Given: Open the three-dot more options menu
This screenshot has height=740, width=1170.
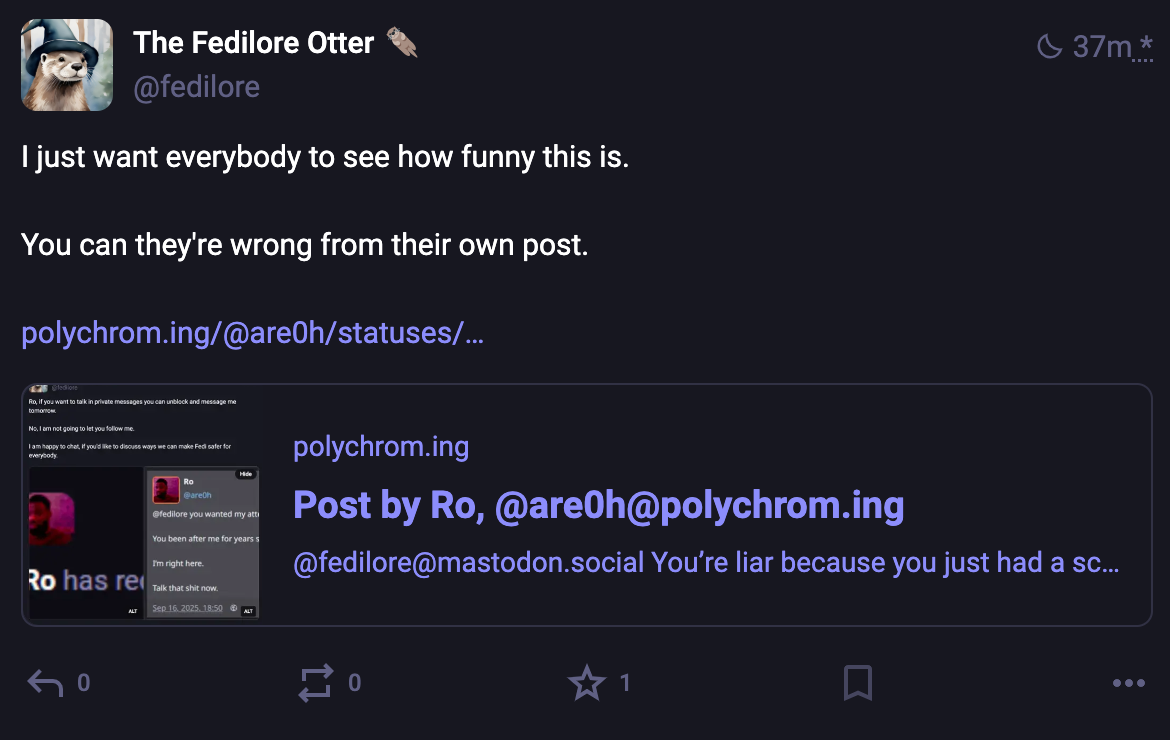Looking at the screenshot, I should tap(1128, 683).
